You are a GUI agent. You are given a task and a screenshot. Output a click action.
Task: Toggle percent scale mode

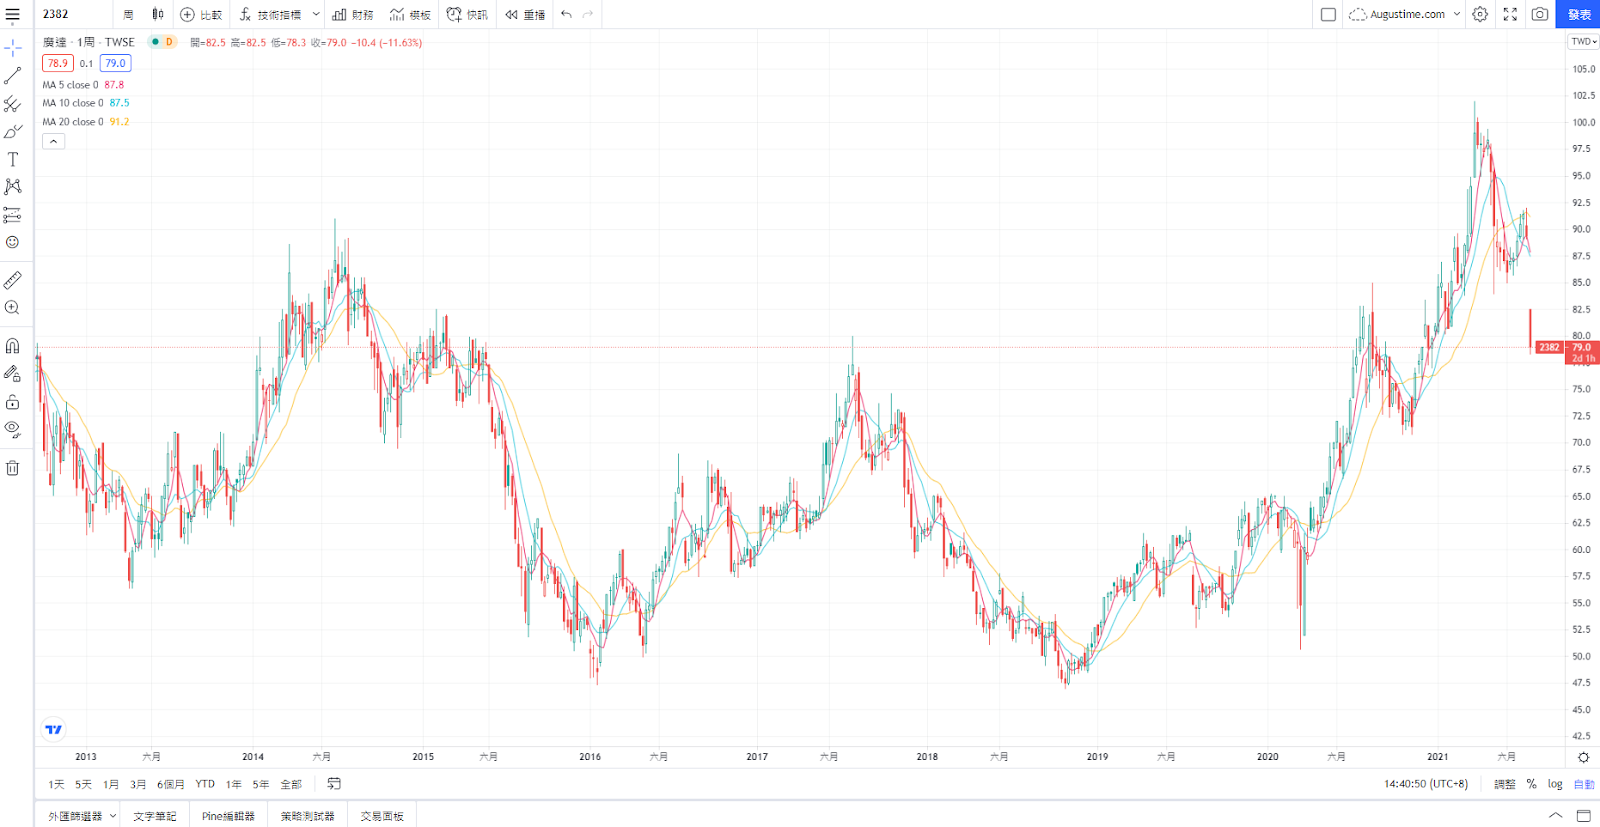pos(1531,784)
